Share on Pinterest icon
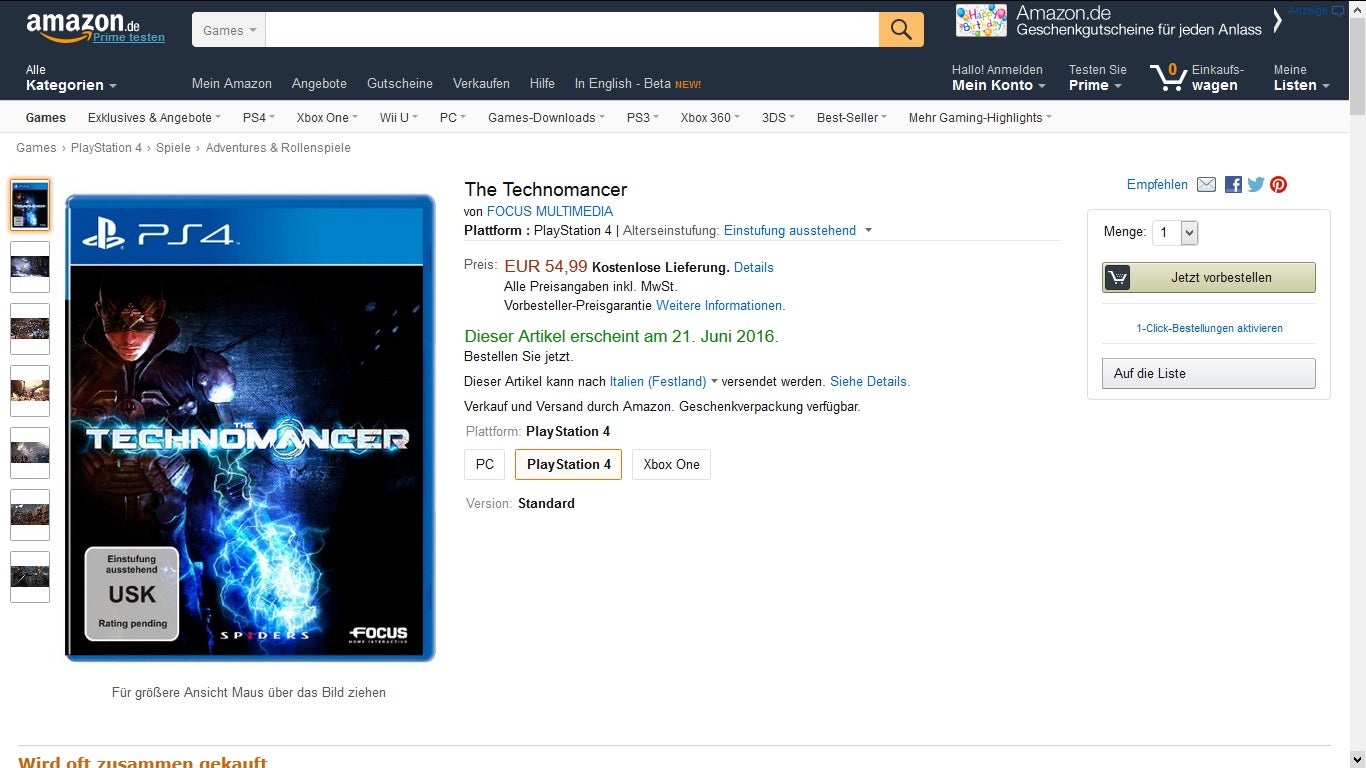 pyautogui.click(x=1278, y=185)
